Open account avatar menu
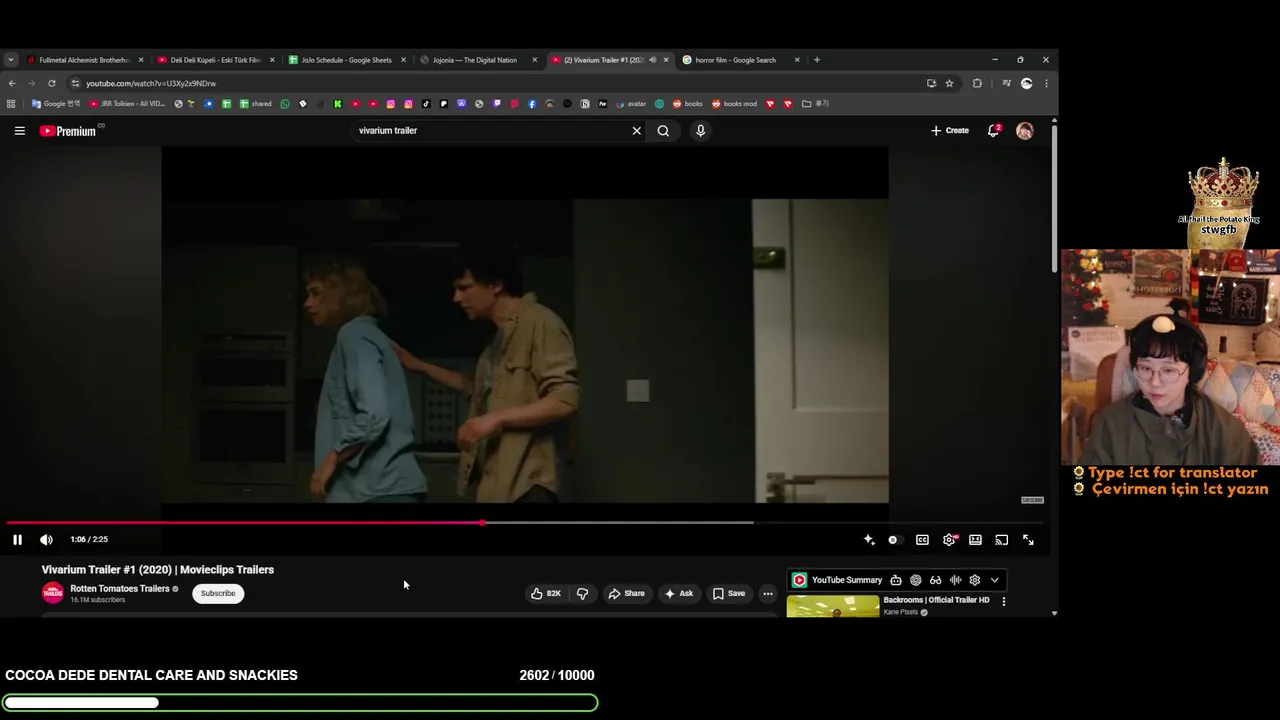The height and width of the screenshot is (720, 1280). [x=1024, y=130]
